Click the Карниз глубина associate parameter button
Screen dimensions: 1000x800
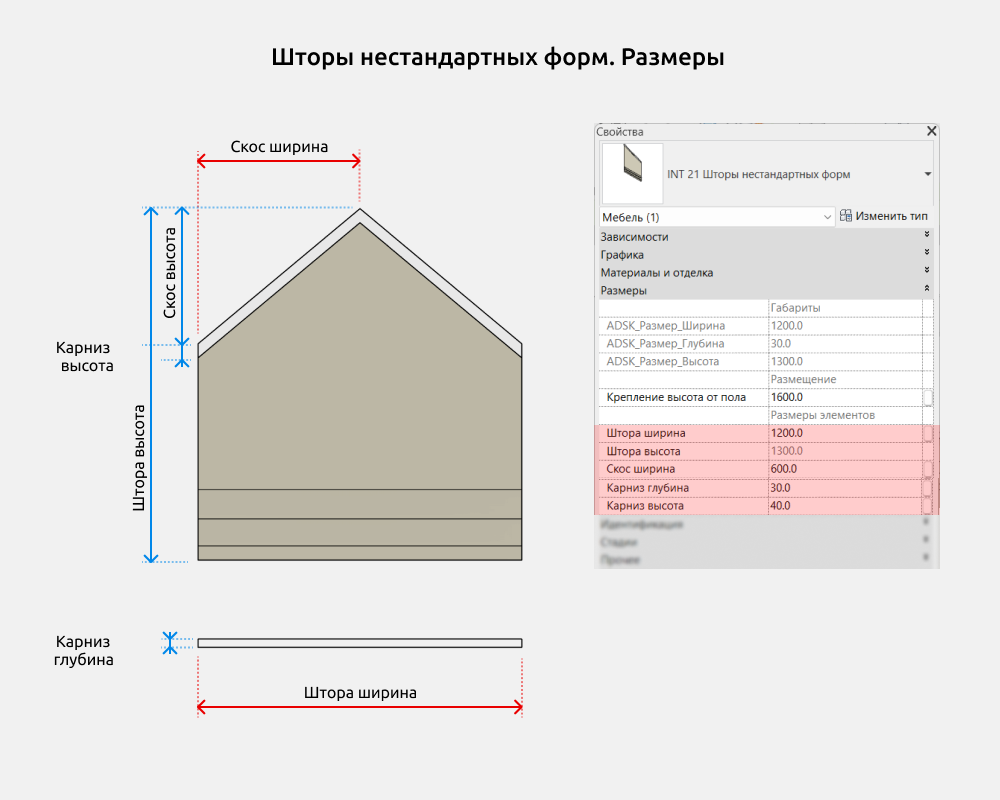pyautogui.click(x=928, y=488)
